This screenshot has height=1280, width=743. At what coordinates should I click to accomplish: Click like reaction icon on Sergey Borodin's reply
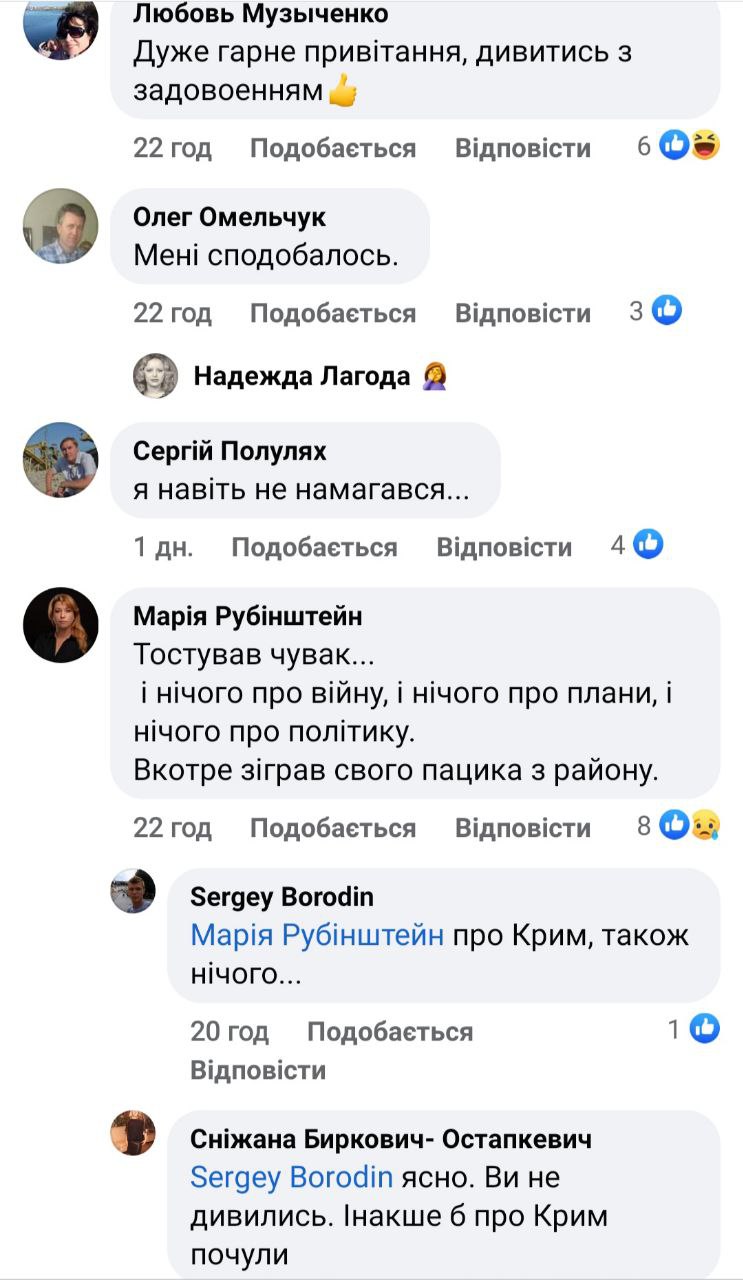(x=704, y=1028)
